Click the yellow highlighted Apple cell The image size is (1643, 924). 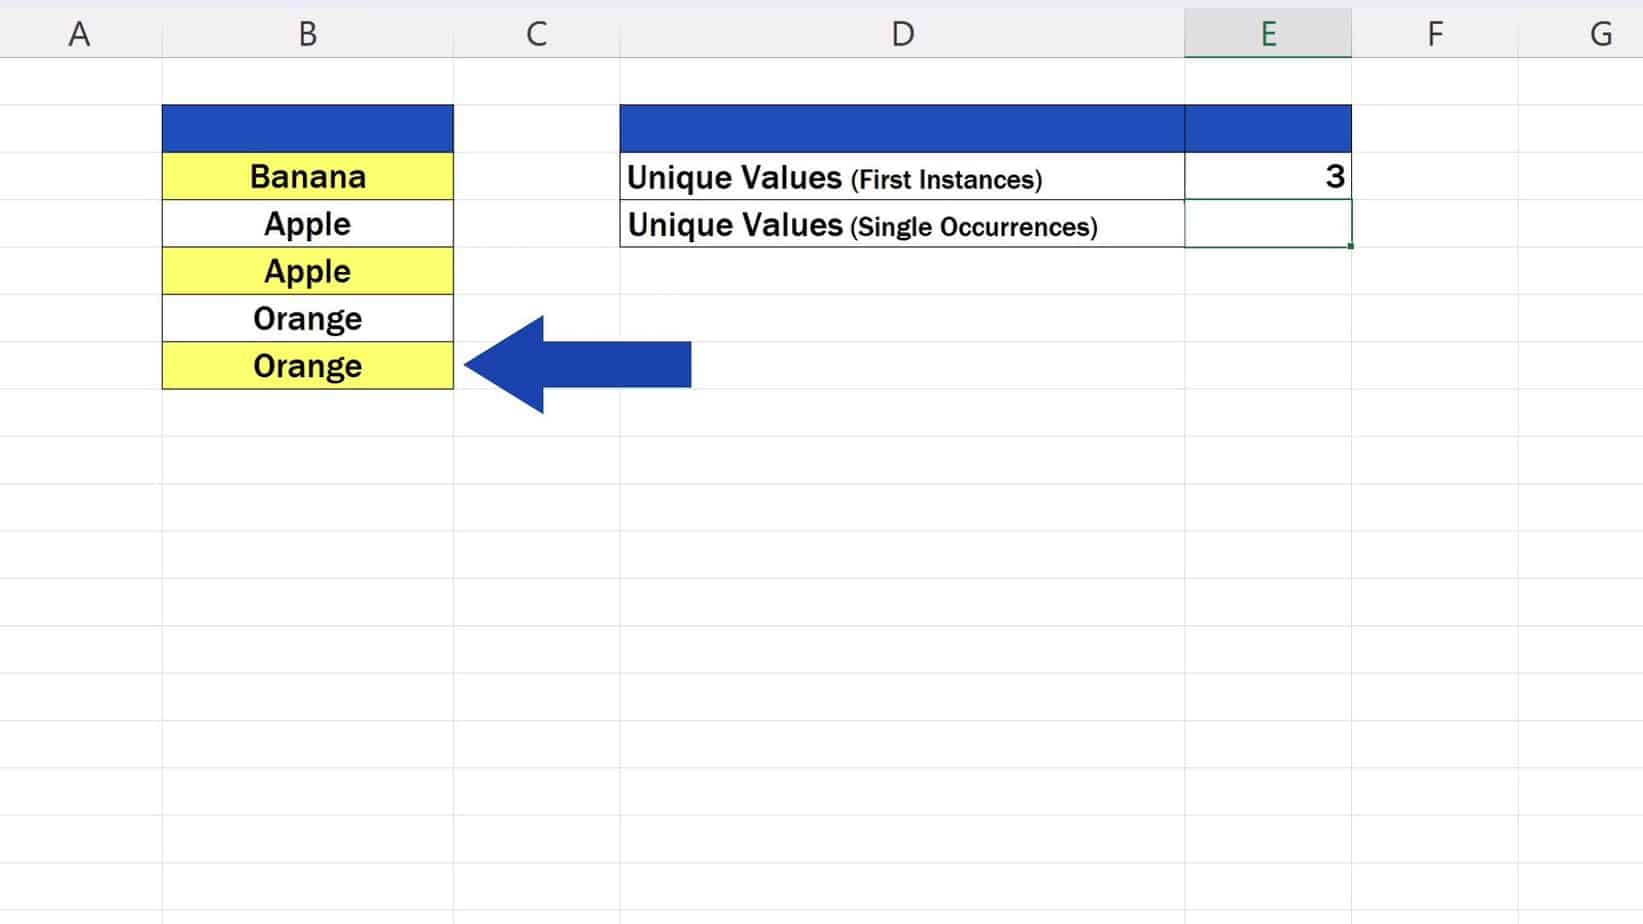pos(307,270)
